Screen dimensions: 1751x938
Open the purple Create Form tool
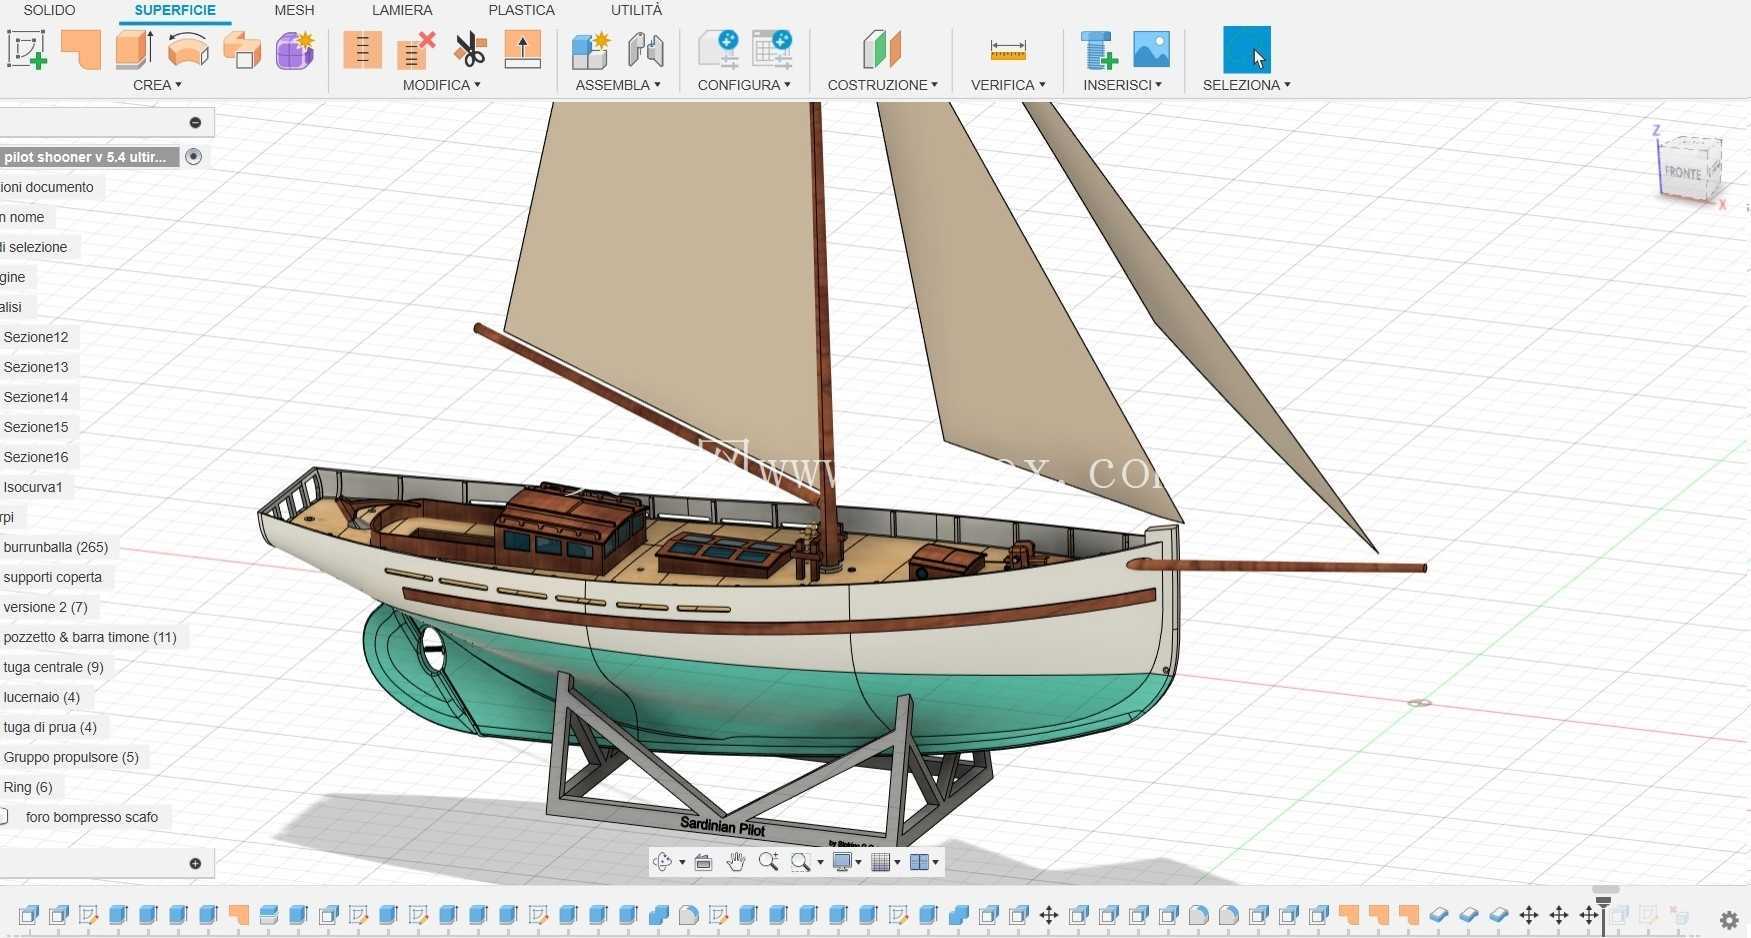295,50
